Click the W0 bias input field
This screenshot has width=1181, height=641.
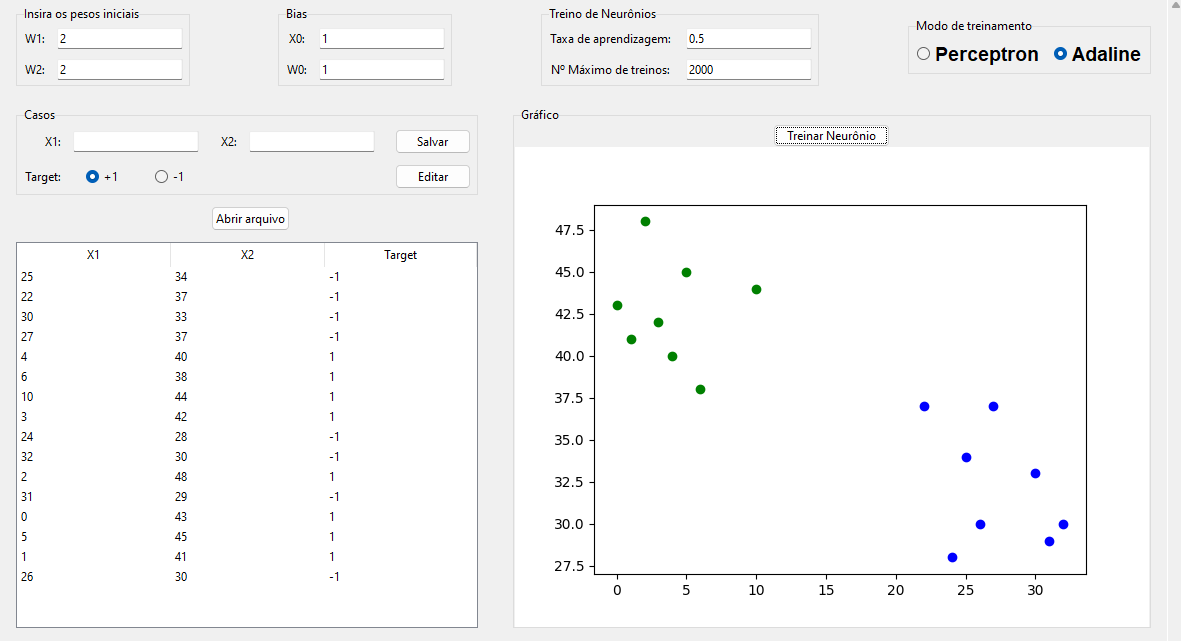click(382, 70)
